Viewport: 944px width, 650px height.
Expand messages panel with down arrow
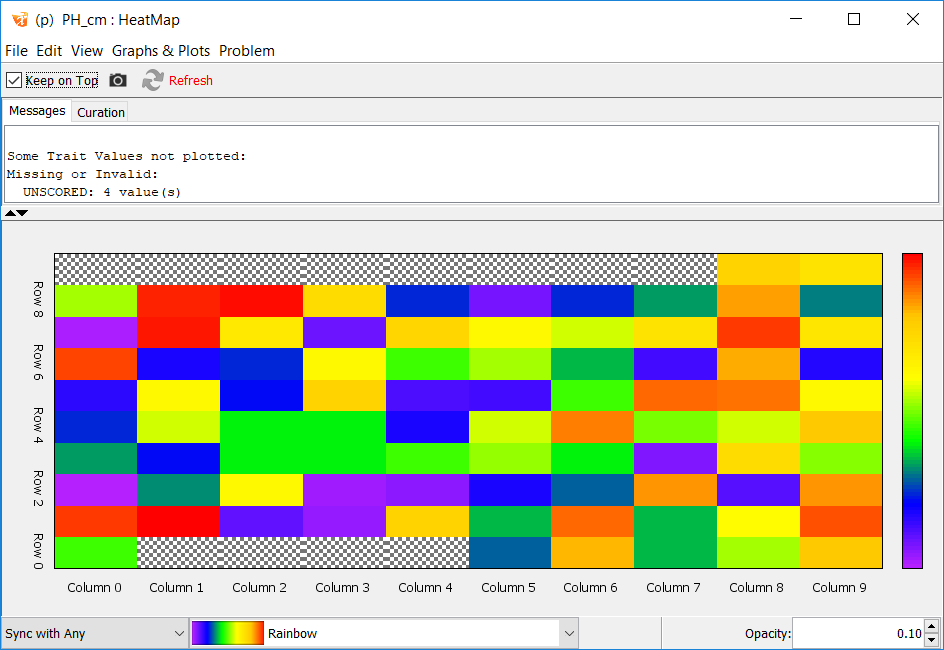click(23, 213)
